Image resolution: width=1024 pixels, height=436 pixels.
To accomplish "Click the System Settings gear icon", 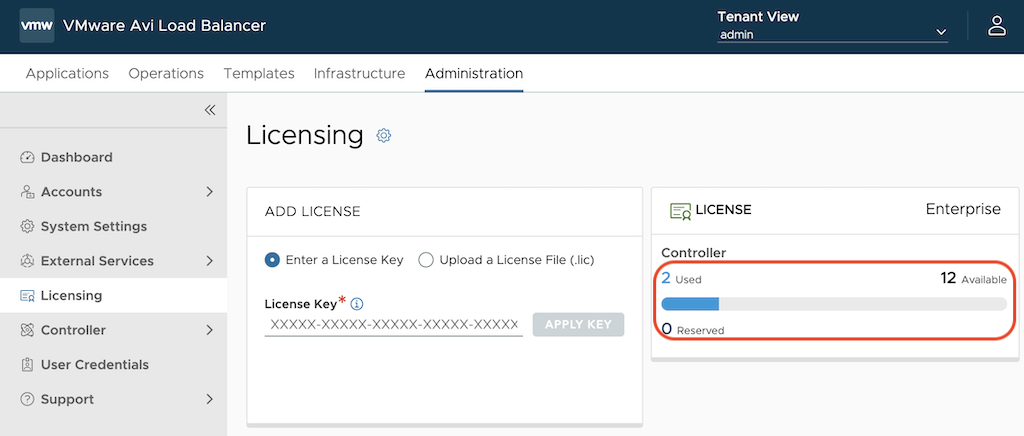I will [27, 226].
